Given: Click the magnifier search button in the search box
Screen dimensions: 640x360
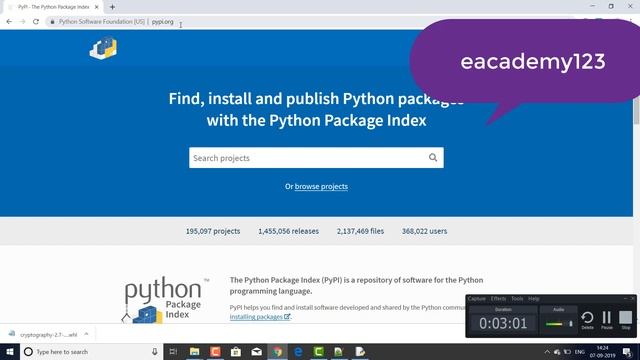Looking at the screenshot, I should point(433,158).
